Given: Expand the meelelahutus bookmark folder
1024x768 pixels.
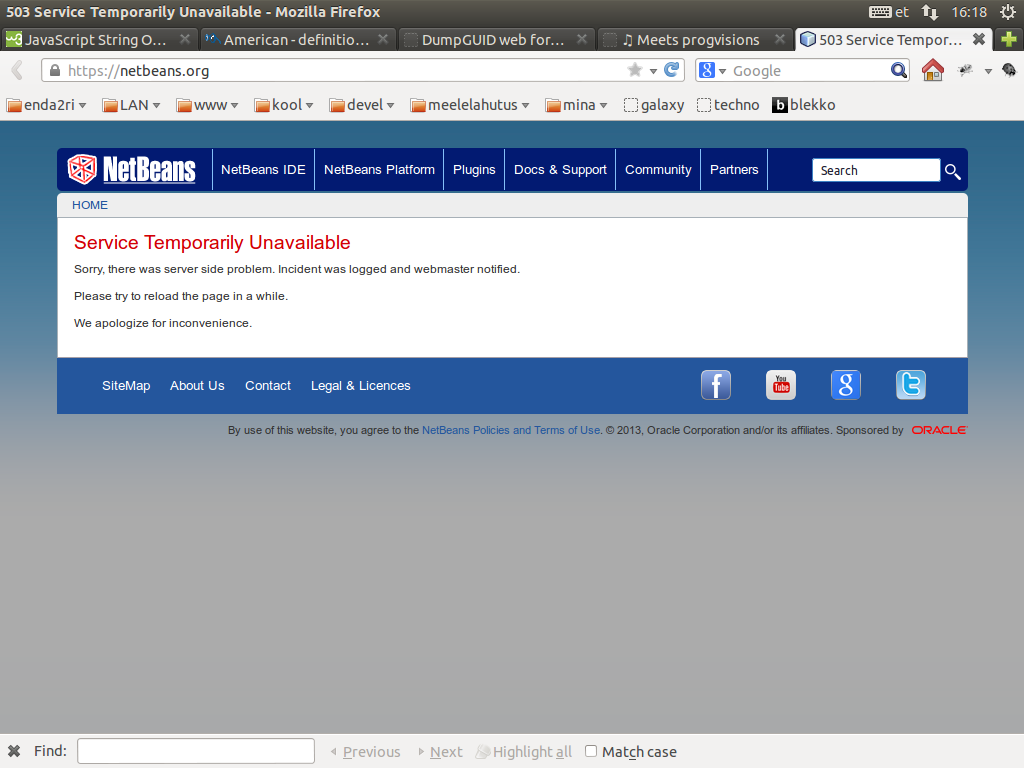Looking at the screenshot, I should [x=470, y=104].
